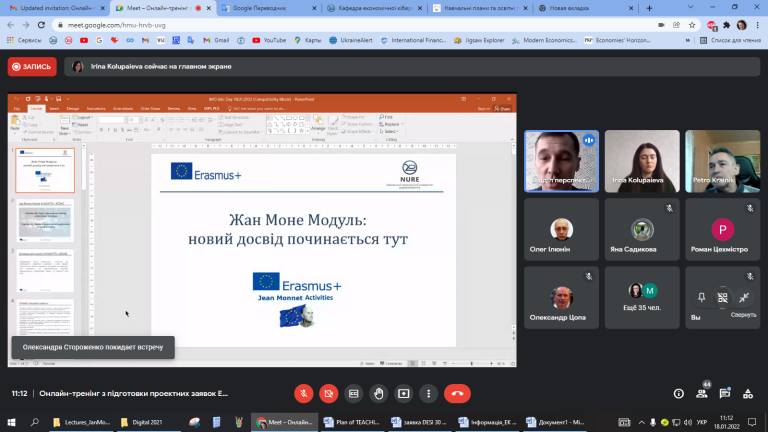Open Activities icon in Meet
768x432 pixels.
click(x=747, y=393)
